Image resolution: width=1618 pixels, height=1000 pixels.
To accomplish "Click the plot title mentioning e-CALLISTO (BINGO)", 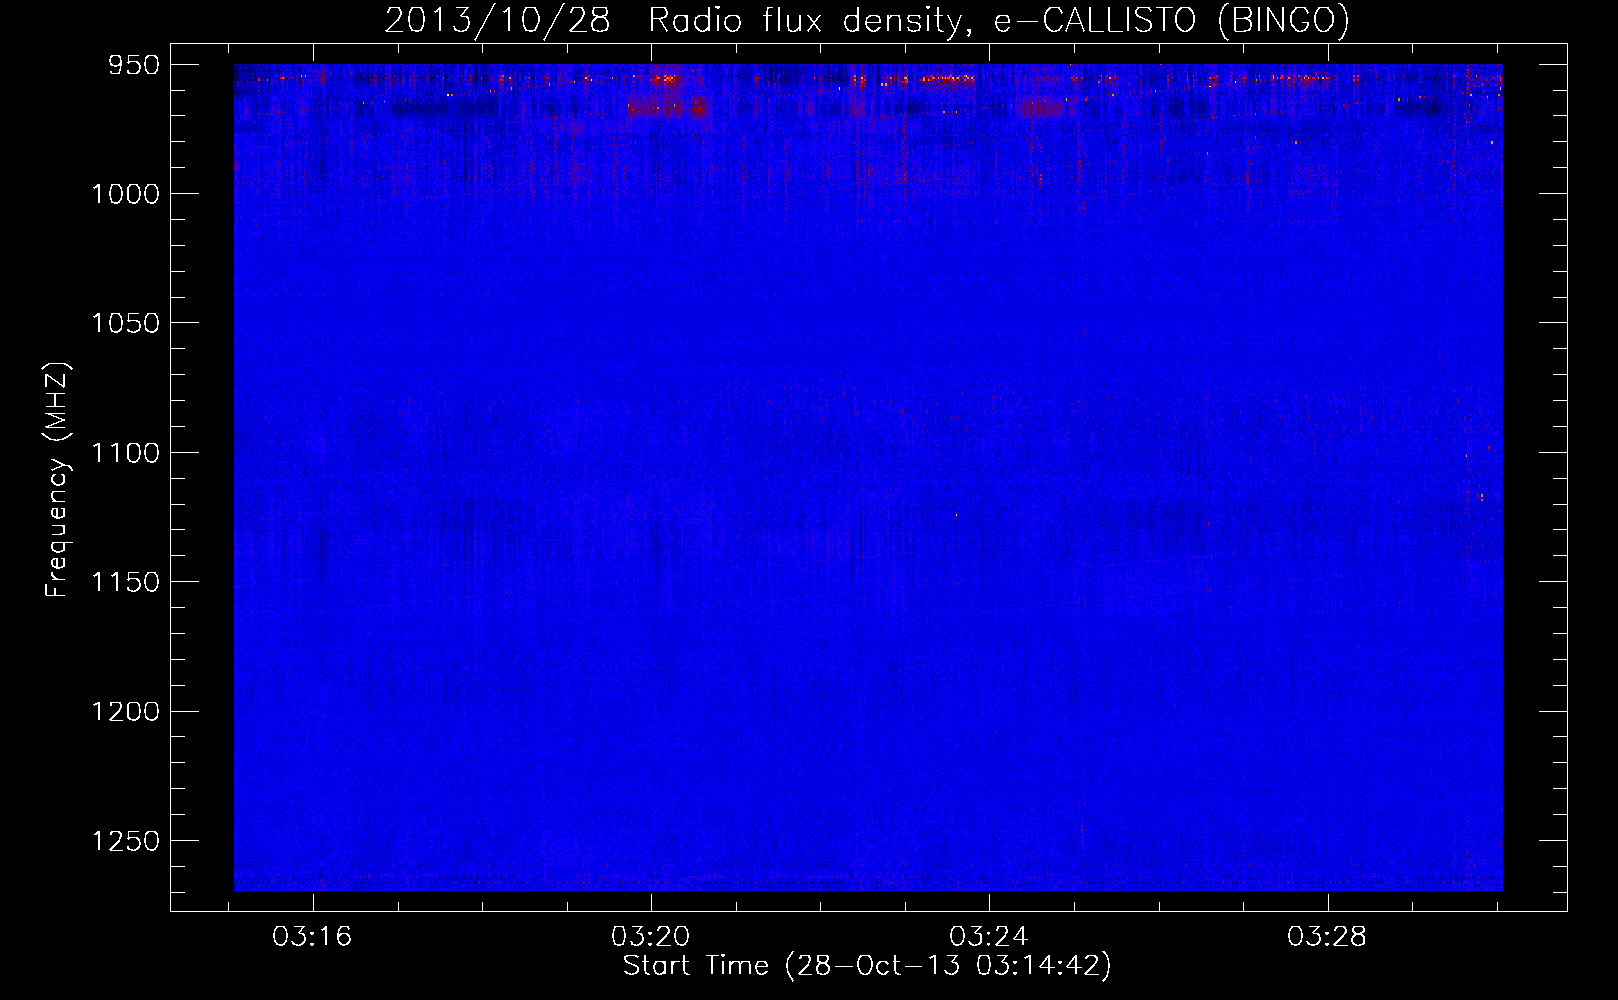I will coord(867,20).
